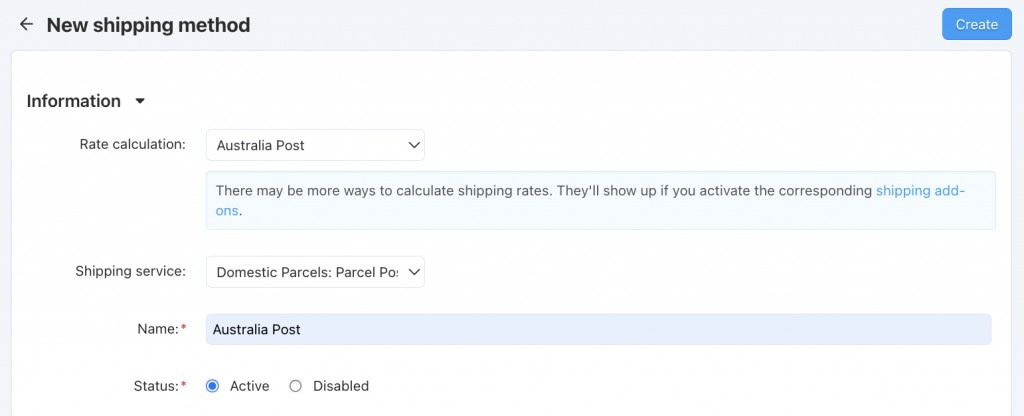Screen dimensions: 1024x416
Task: Go back using the left arrow icon
Action: [x=26, y=25]
